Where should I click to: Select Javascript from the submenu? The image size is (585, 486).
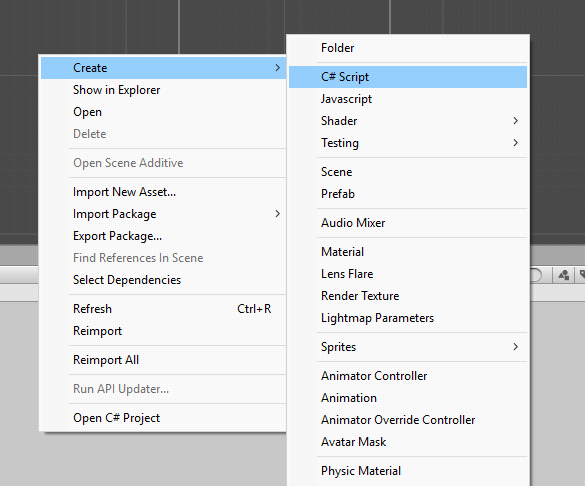(408, 99)
